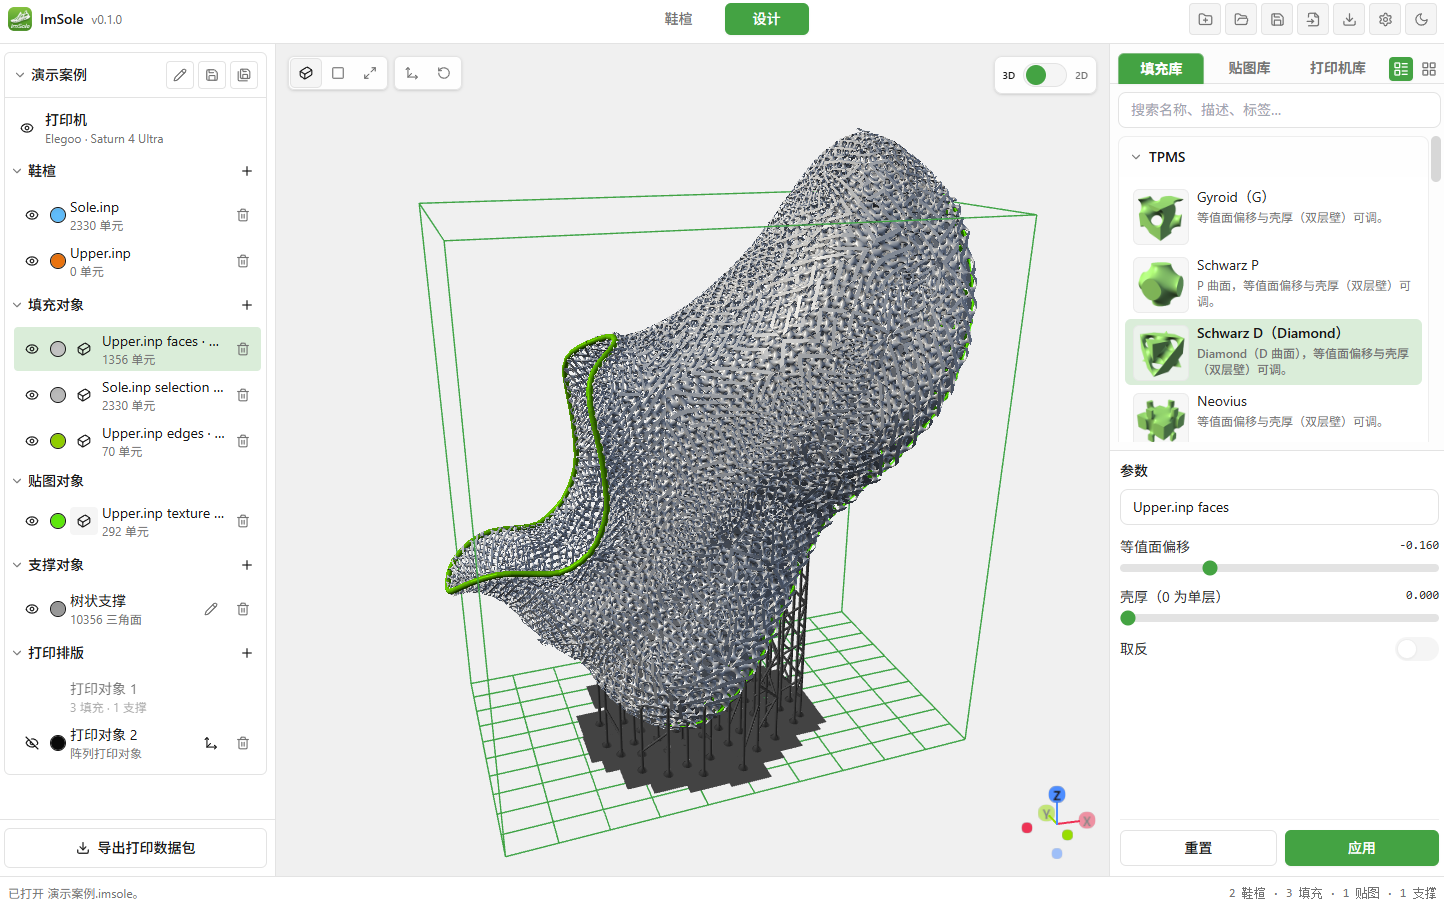Toggle the 3D/2D view switch
Screen dimensions: 1444x904
[x=1045, y=75]
